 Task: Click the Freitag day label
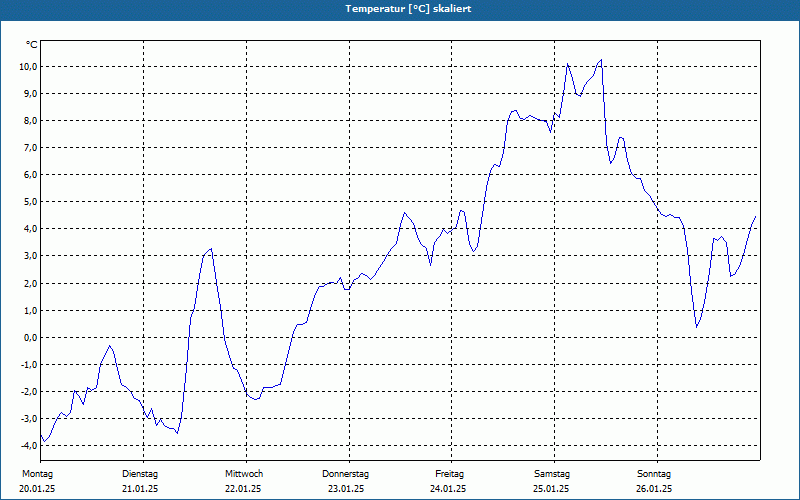click(449, 474)
